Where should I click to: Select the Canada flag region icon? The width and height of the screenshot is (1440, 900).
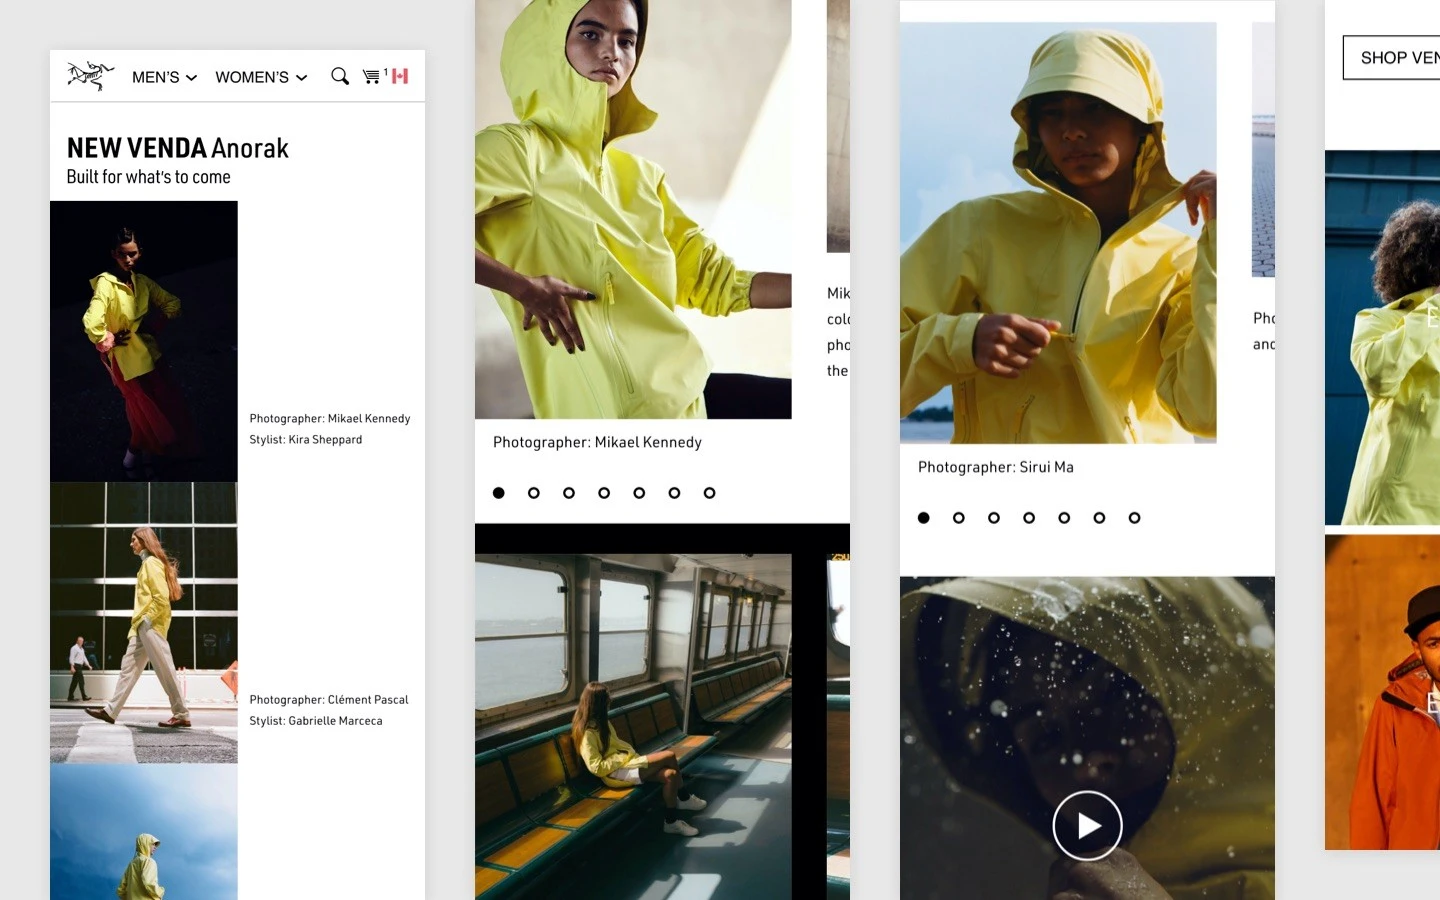click(400, 76)
